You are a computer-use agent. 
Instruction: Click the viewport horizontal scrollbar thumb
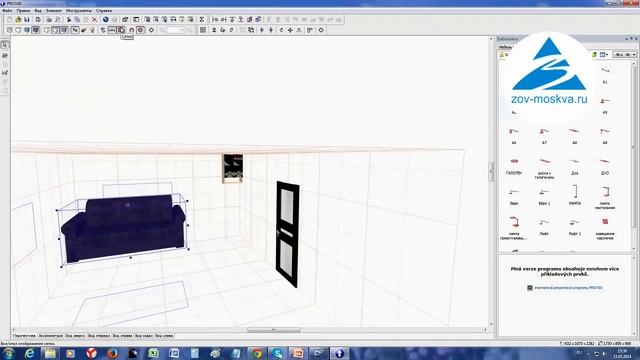273,330
